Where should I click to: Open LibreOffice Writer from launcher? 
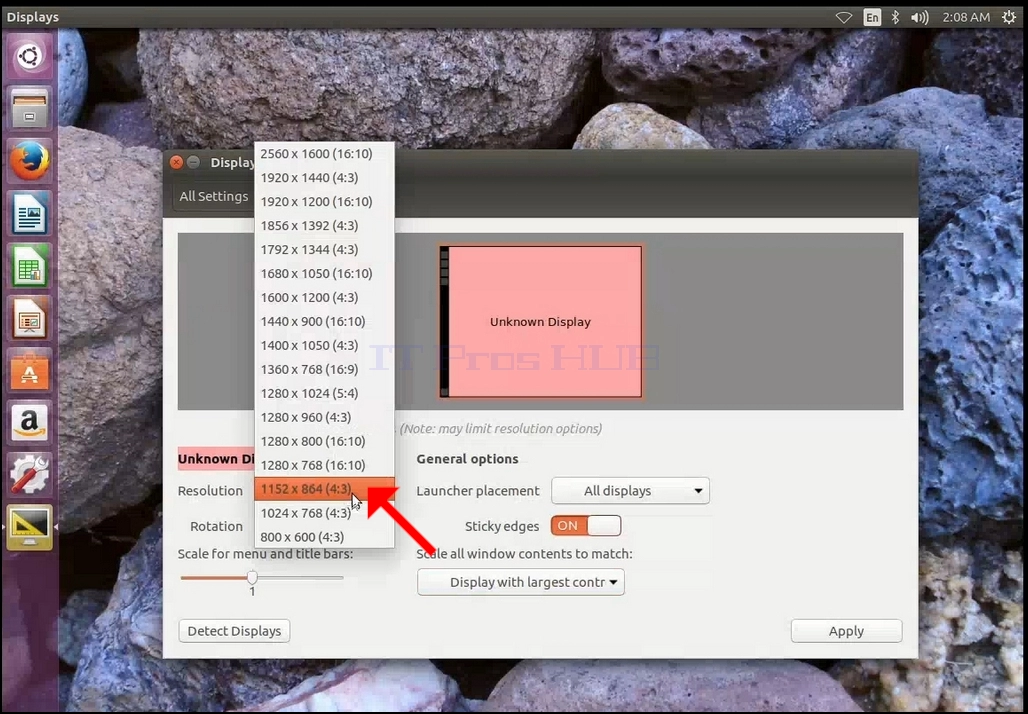click(29, 213)
